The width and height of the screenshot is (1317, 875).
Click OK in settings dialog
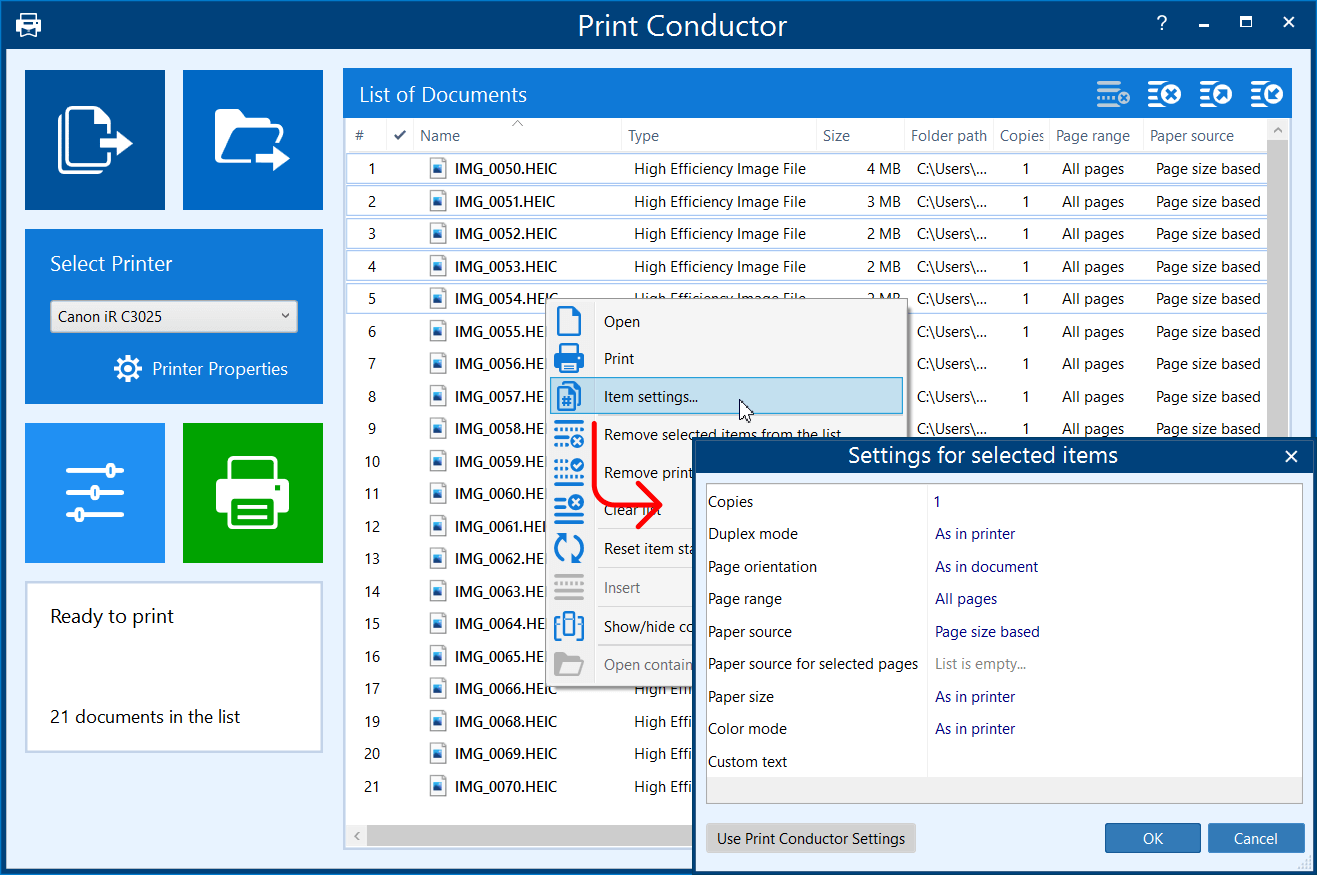1153,838
